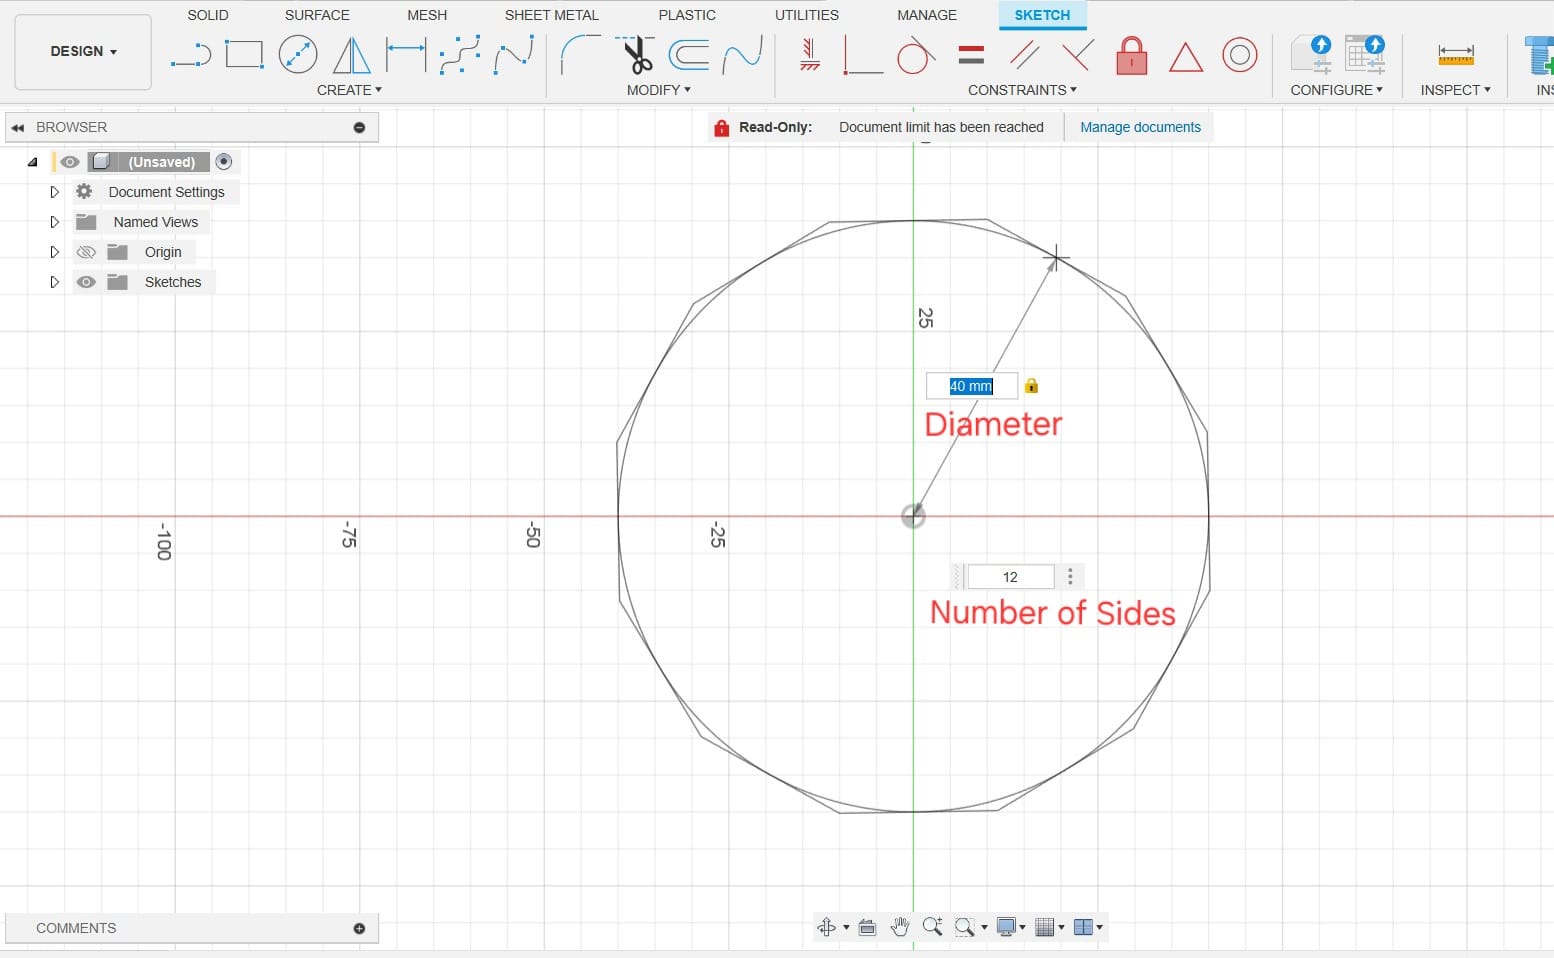Viewport: 1554px width, 958px height.
Task: Toggle the lock beside the diameter field
Action: pyautogui.click(x=1031, y=386)
